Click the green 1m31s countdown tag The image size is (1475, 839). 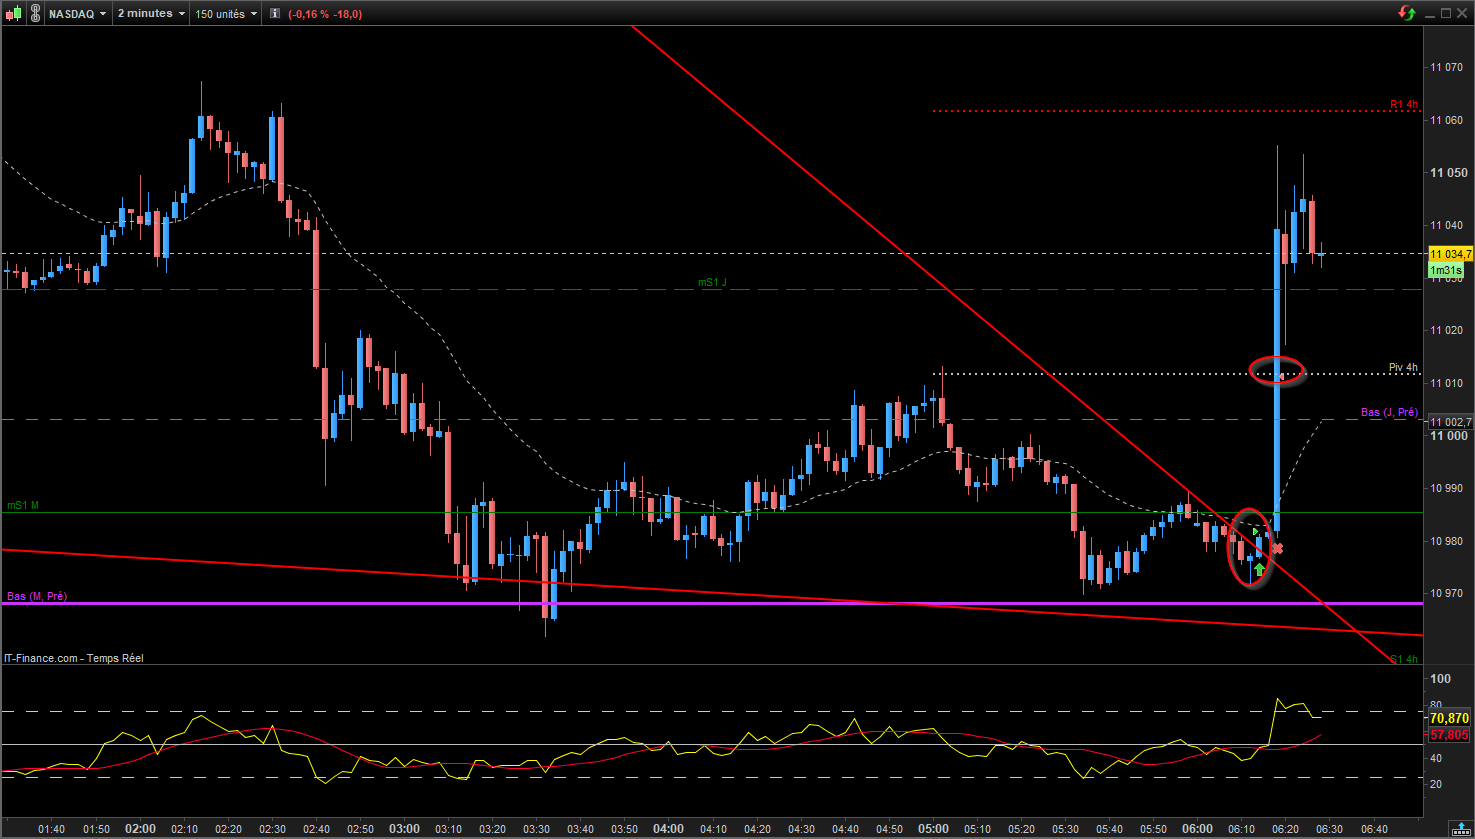(1447, 271)
